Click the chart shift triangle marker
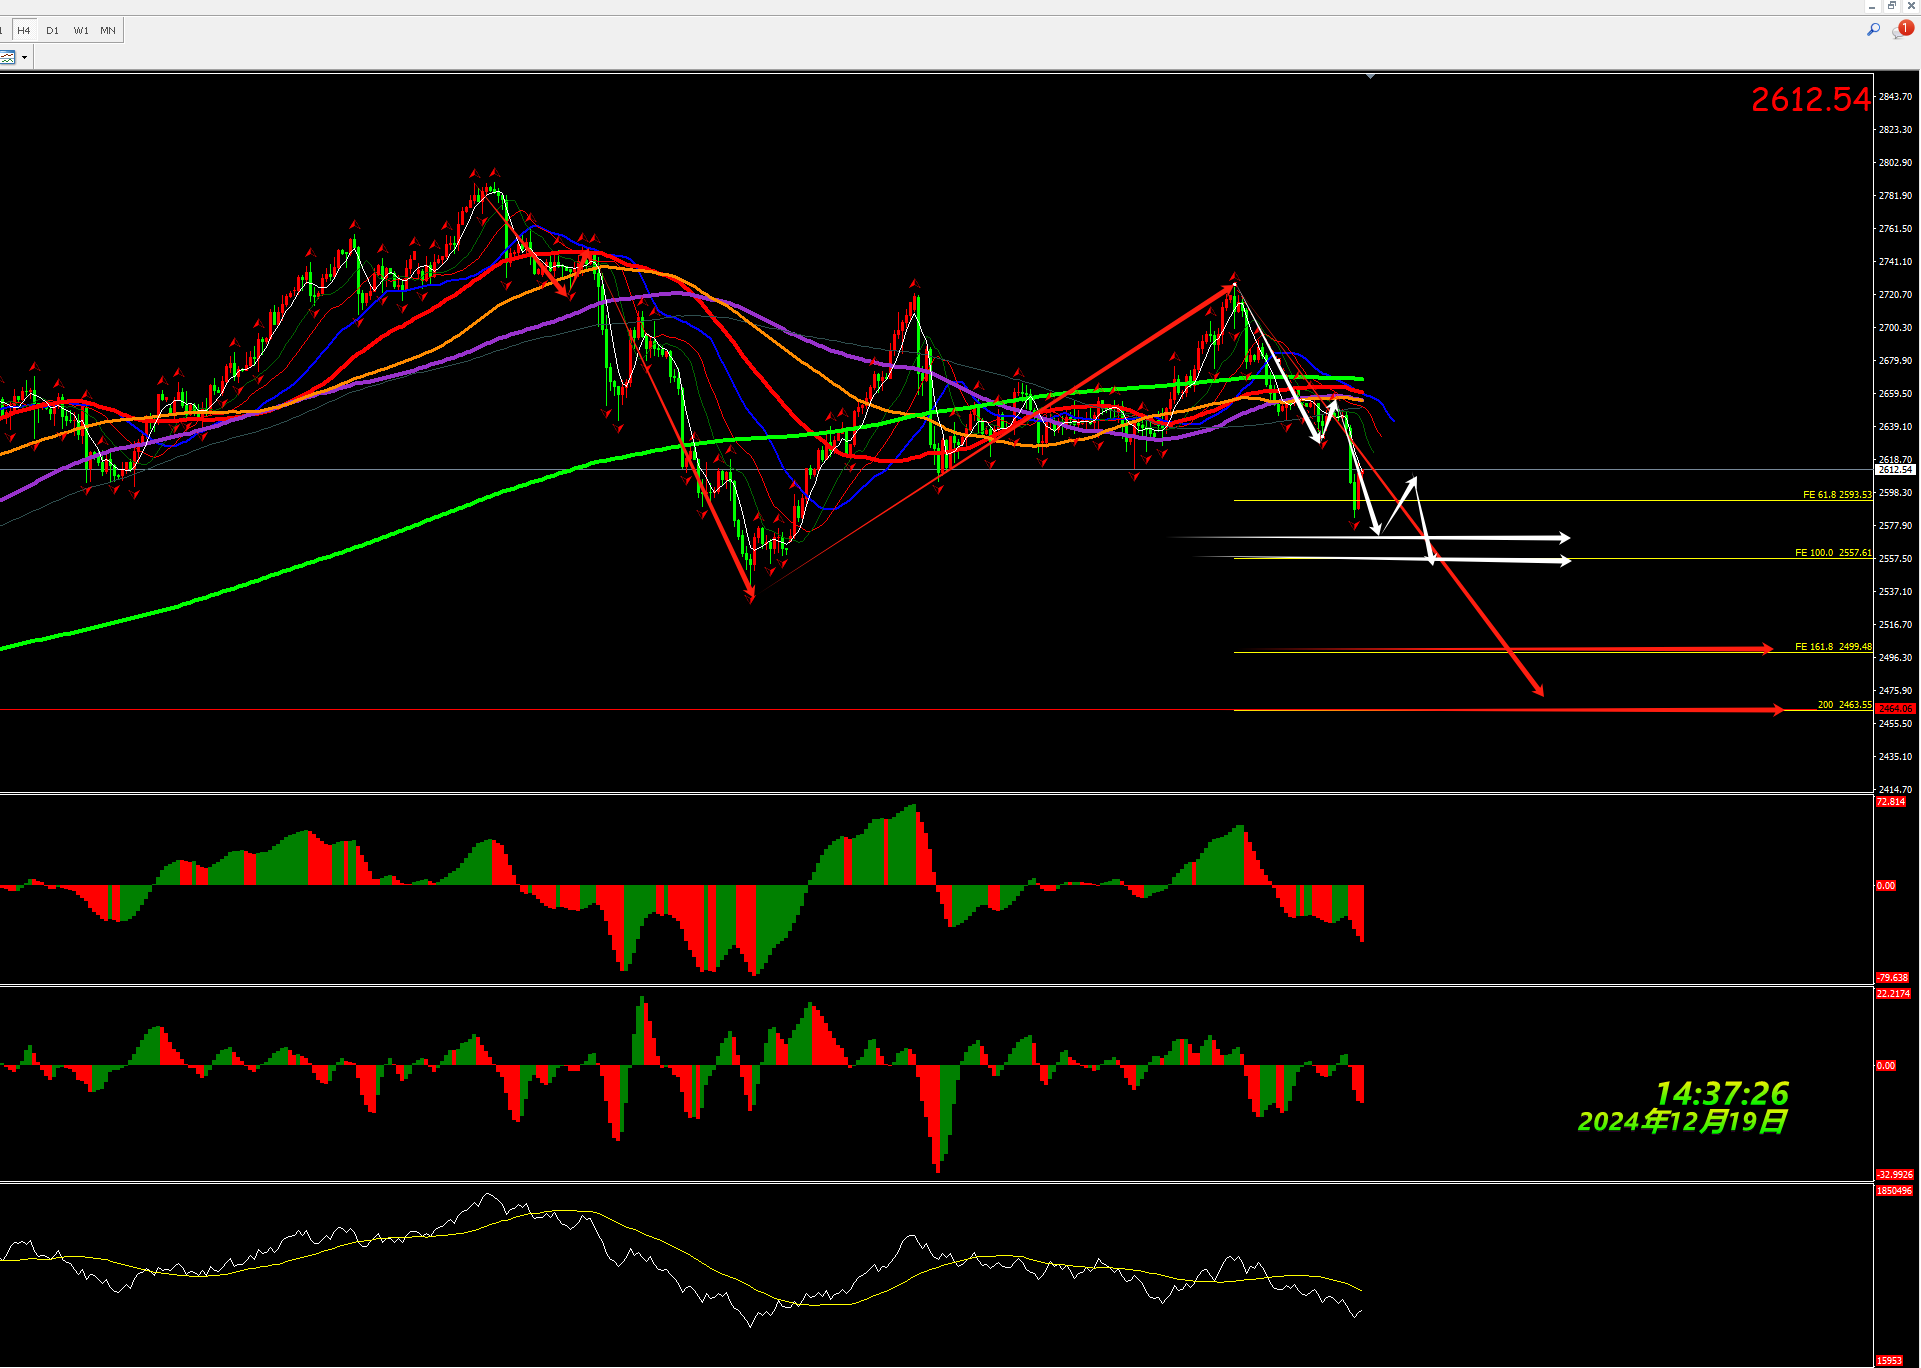The image size is (1921, 1368). pyautogui.click(x=1370, y=76)
